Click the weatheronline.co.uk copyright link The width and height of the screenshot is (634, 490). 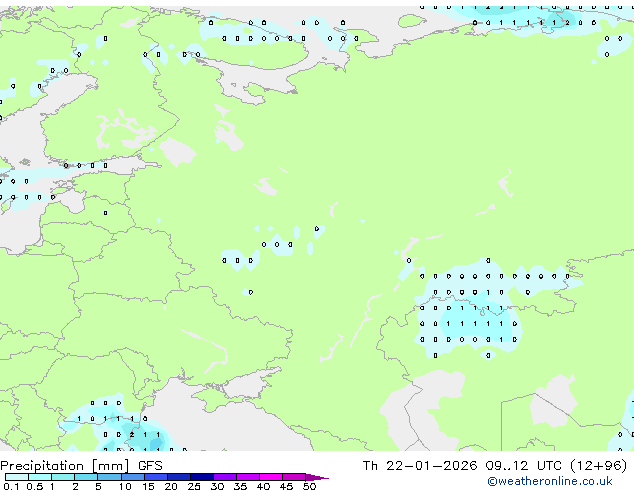click(x=549, y=481)
